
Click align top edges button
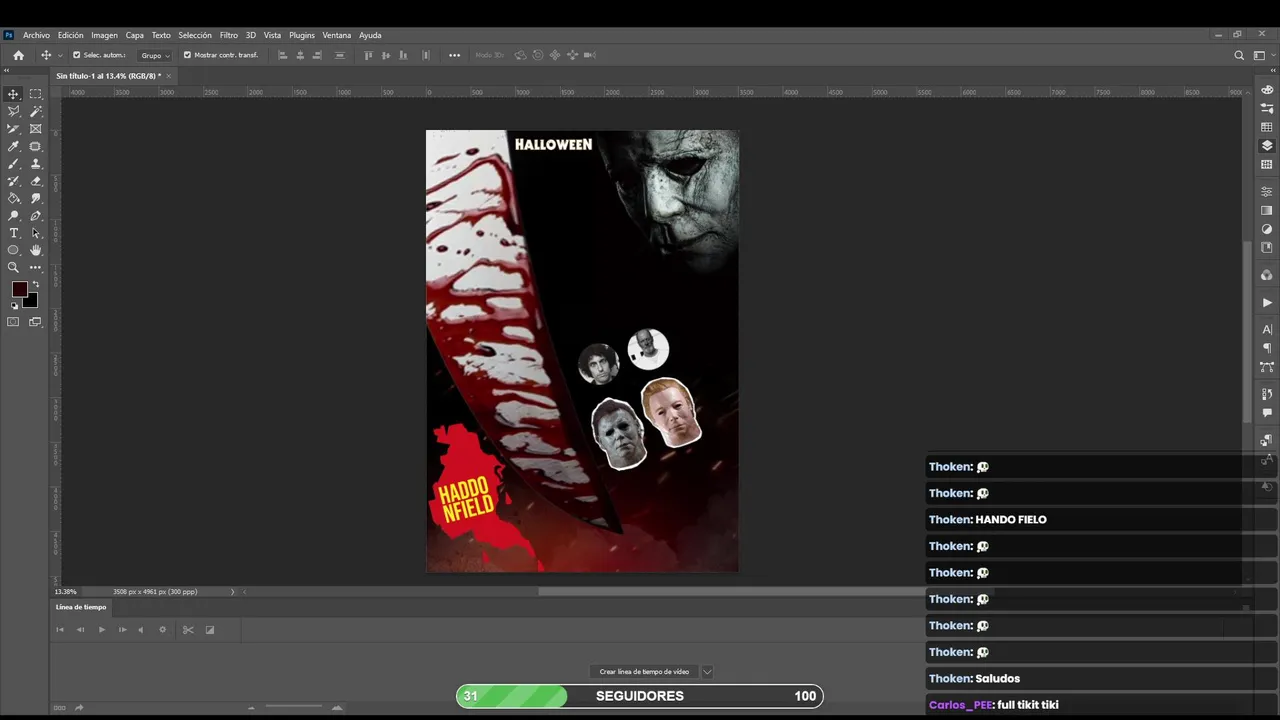pyautogui.click(x=368, y=55)
